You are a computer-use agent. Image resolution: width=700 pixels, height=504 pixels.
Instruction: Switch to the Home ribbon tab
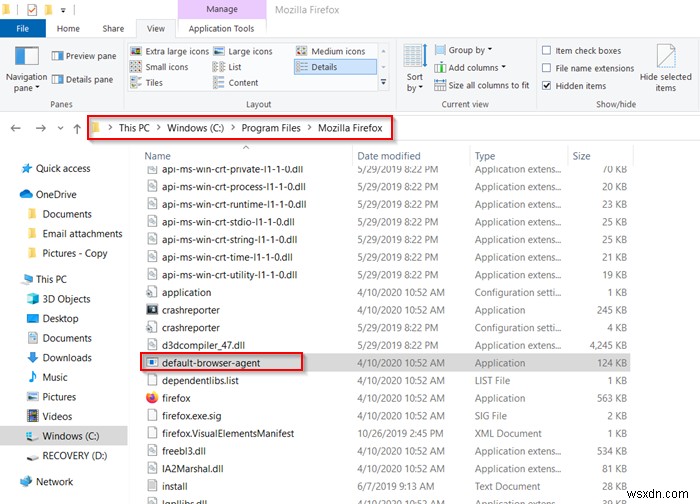68,29
